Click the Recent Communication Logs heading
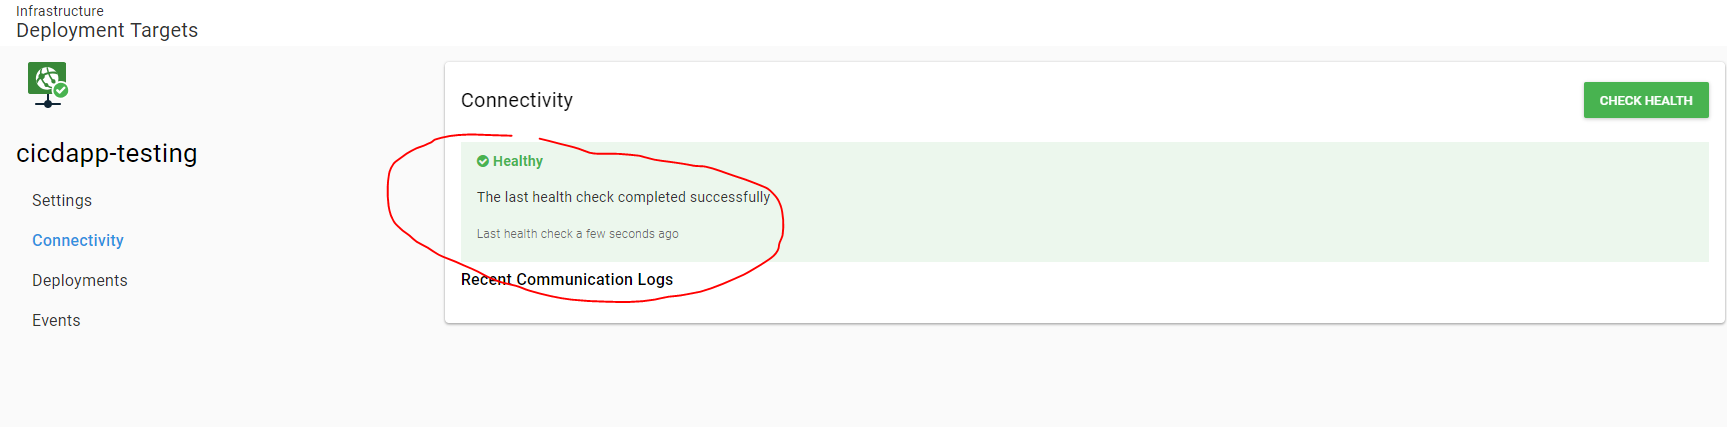This screenshot has width=1727, height=427. pos(567,279)
